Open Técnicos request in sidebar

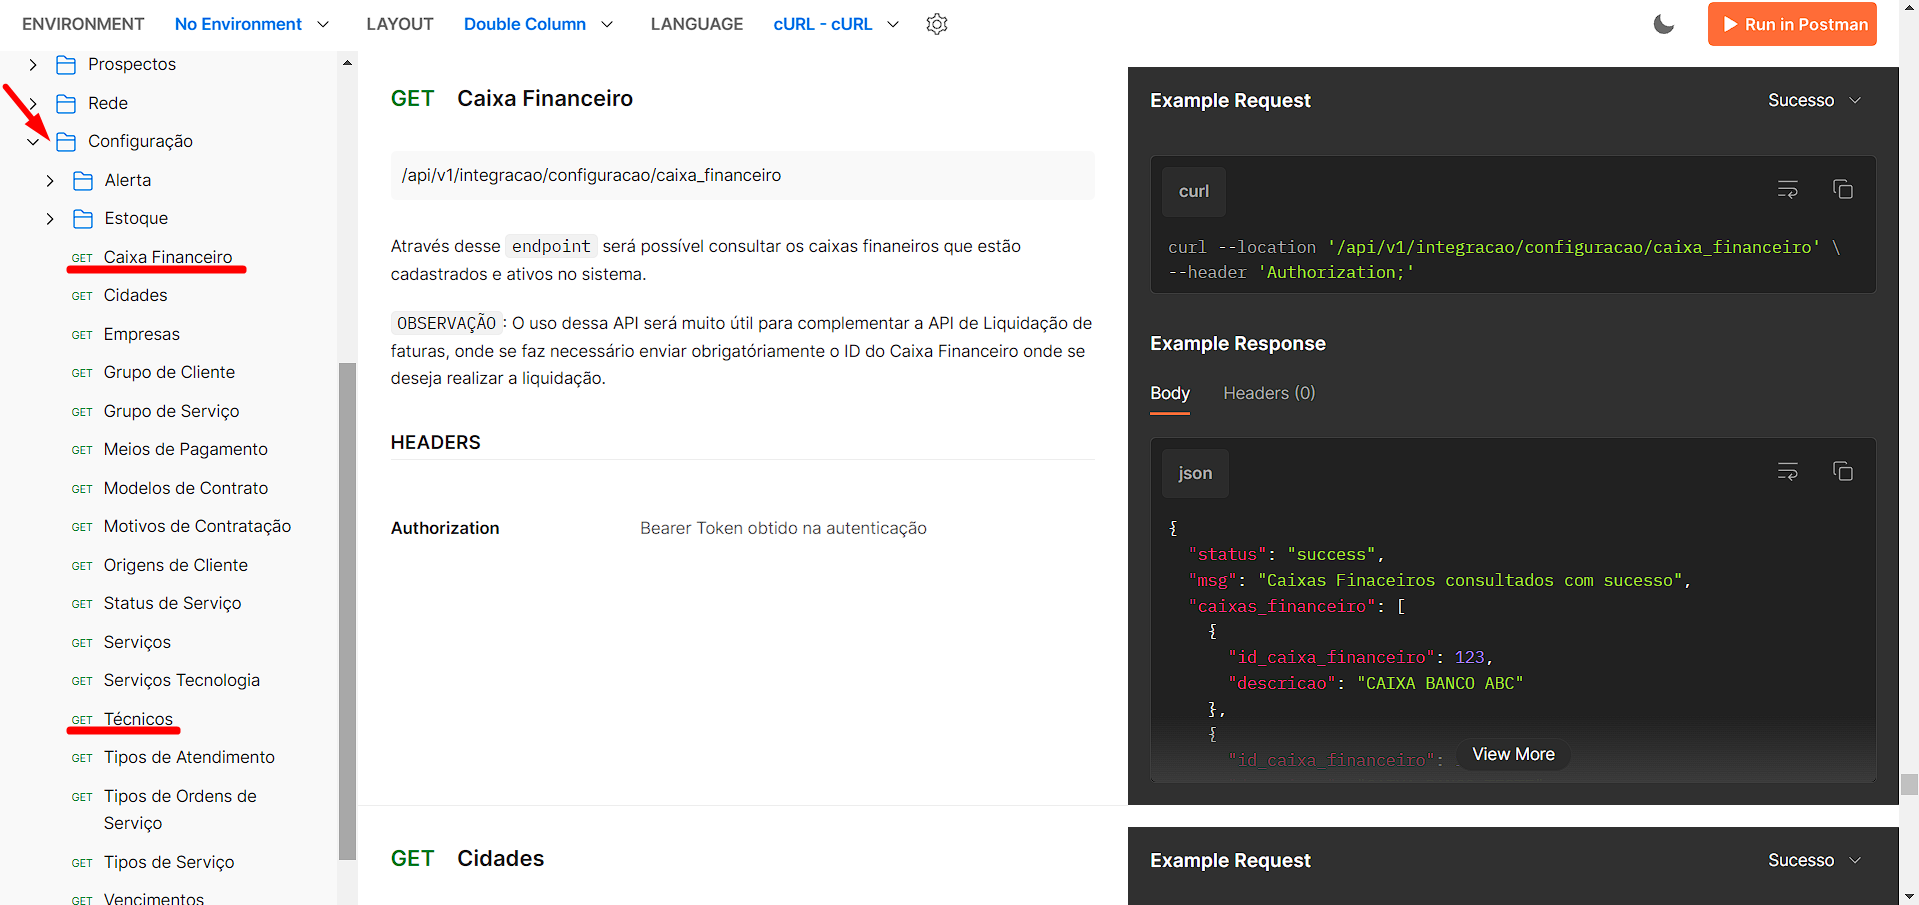138,719
